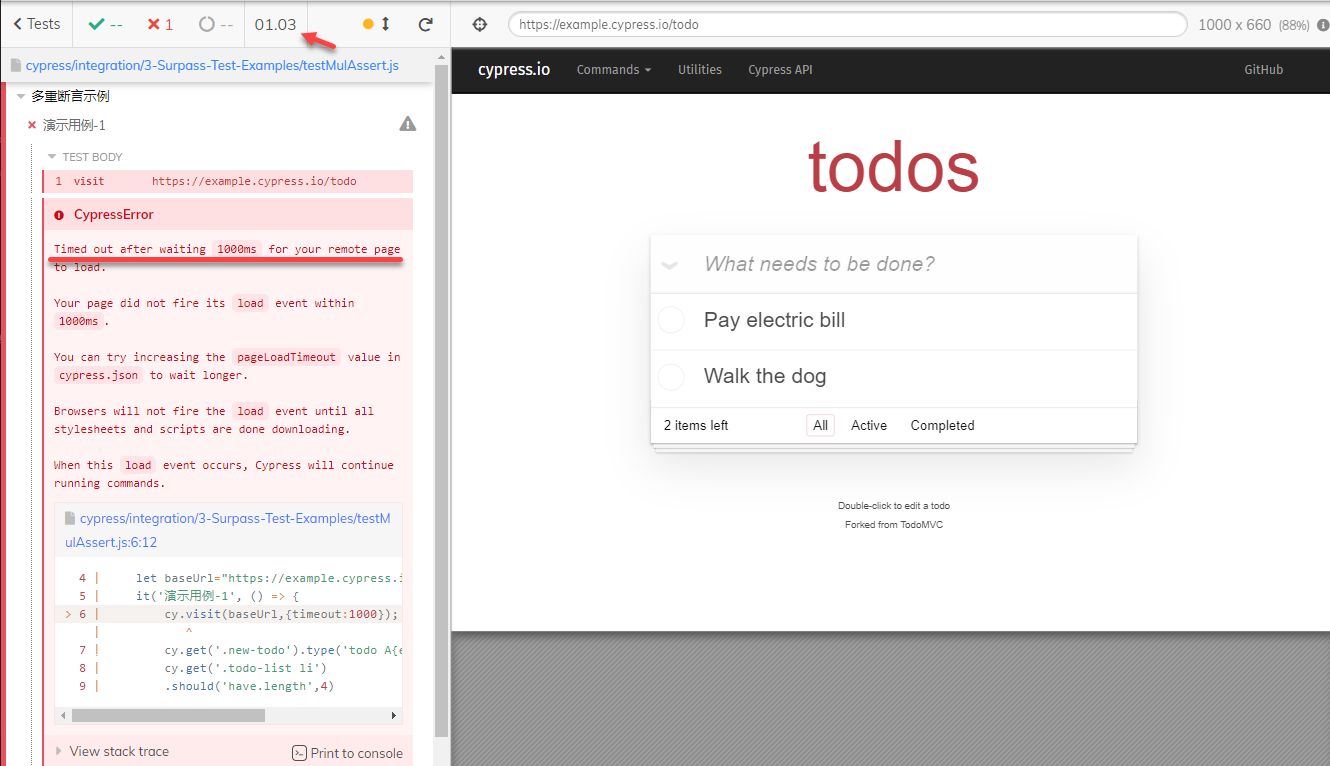Screen dimensions: 1330x766
Task: Select the All filter
Action: (x=821, y=425)
